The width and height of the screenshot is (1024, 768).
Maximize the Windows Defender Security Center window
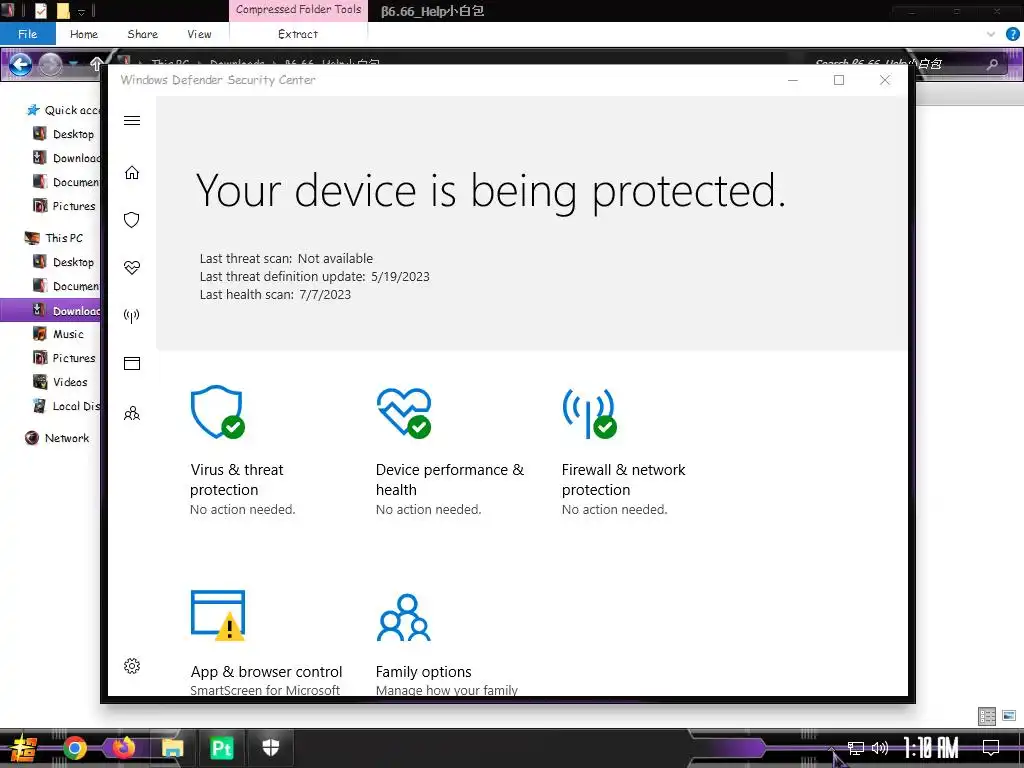839,80
